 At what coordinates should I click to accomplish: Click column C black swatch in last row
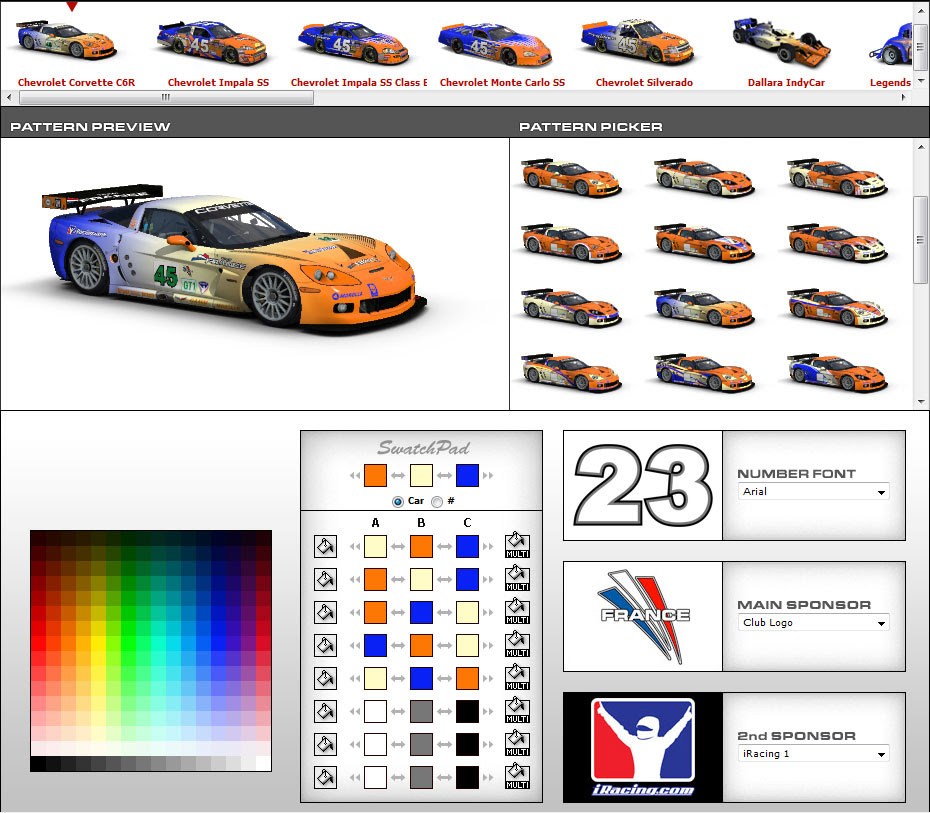point(467,777)
